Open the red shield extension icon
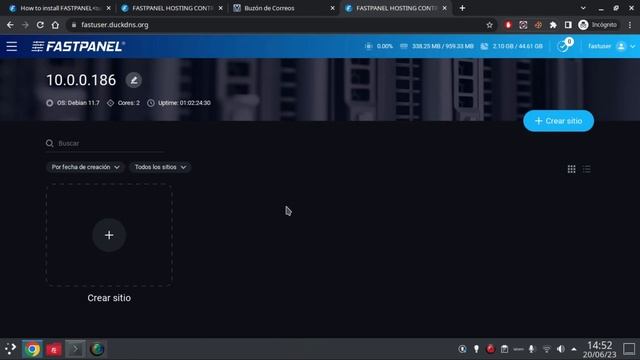Screen dimensions: 640x360 point(508,25)
